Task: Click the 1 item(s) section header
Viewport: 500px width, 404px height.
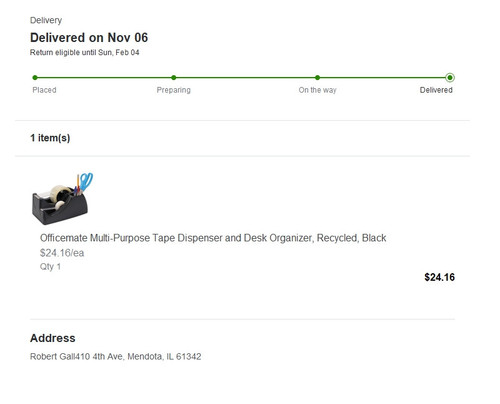Action: coord(50,138)
